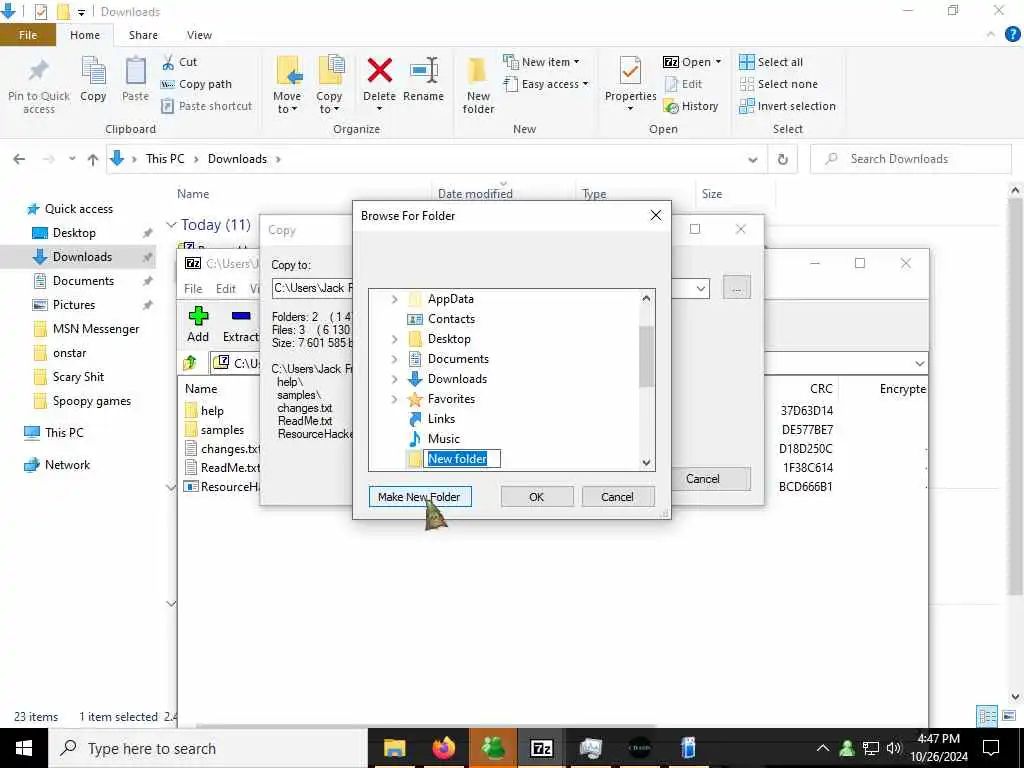The image size is (1024, 768).
Task: Click the Rename icon in Organize
Action: [x=424, y=71]
